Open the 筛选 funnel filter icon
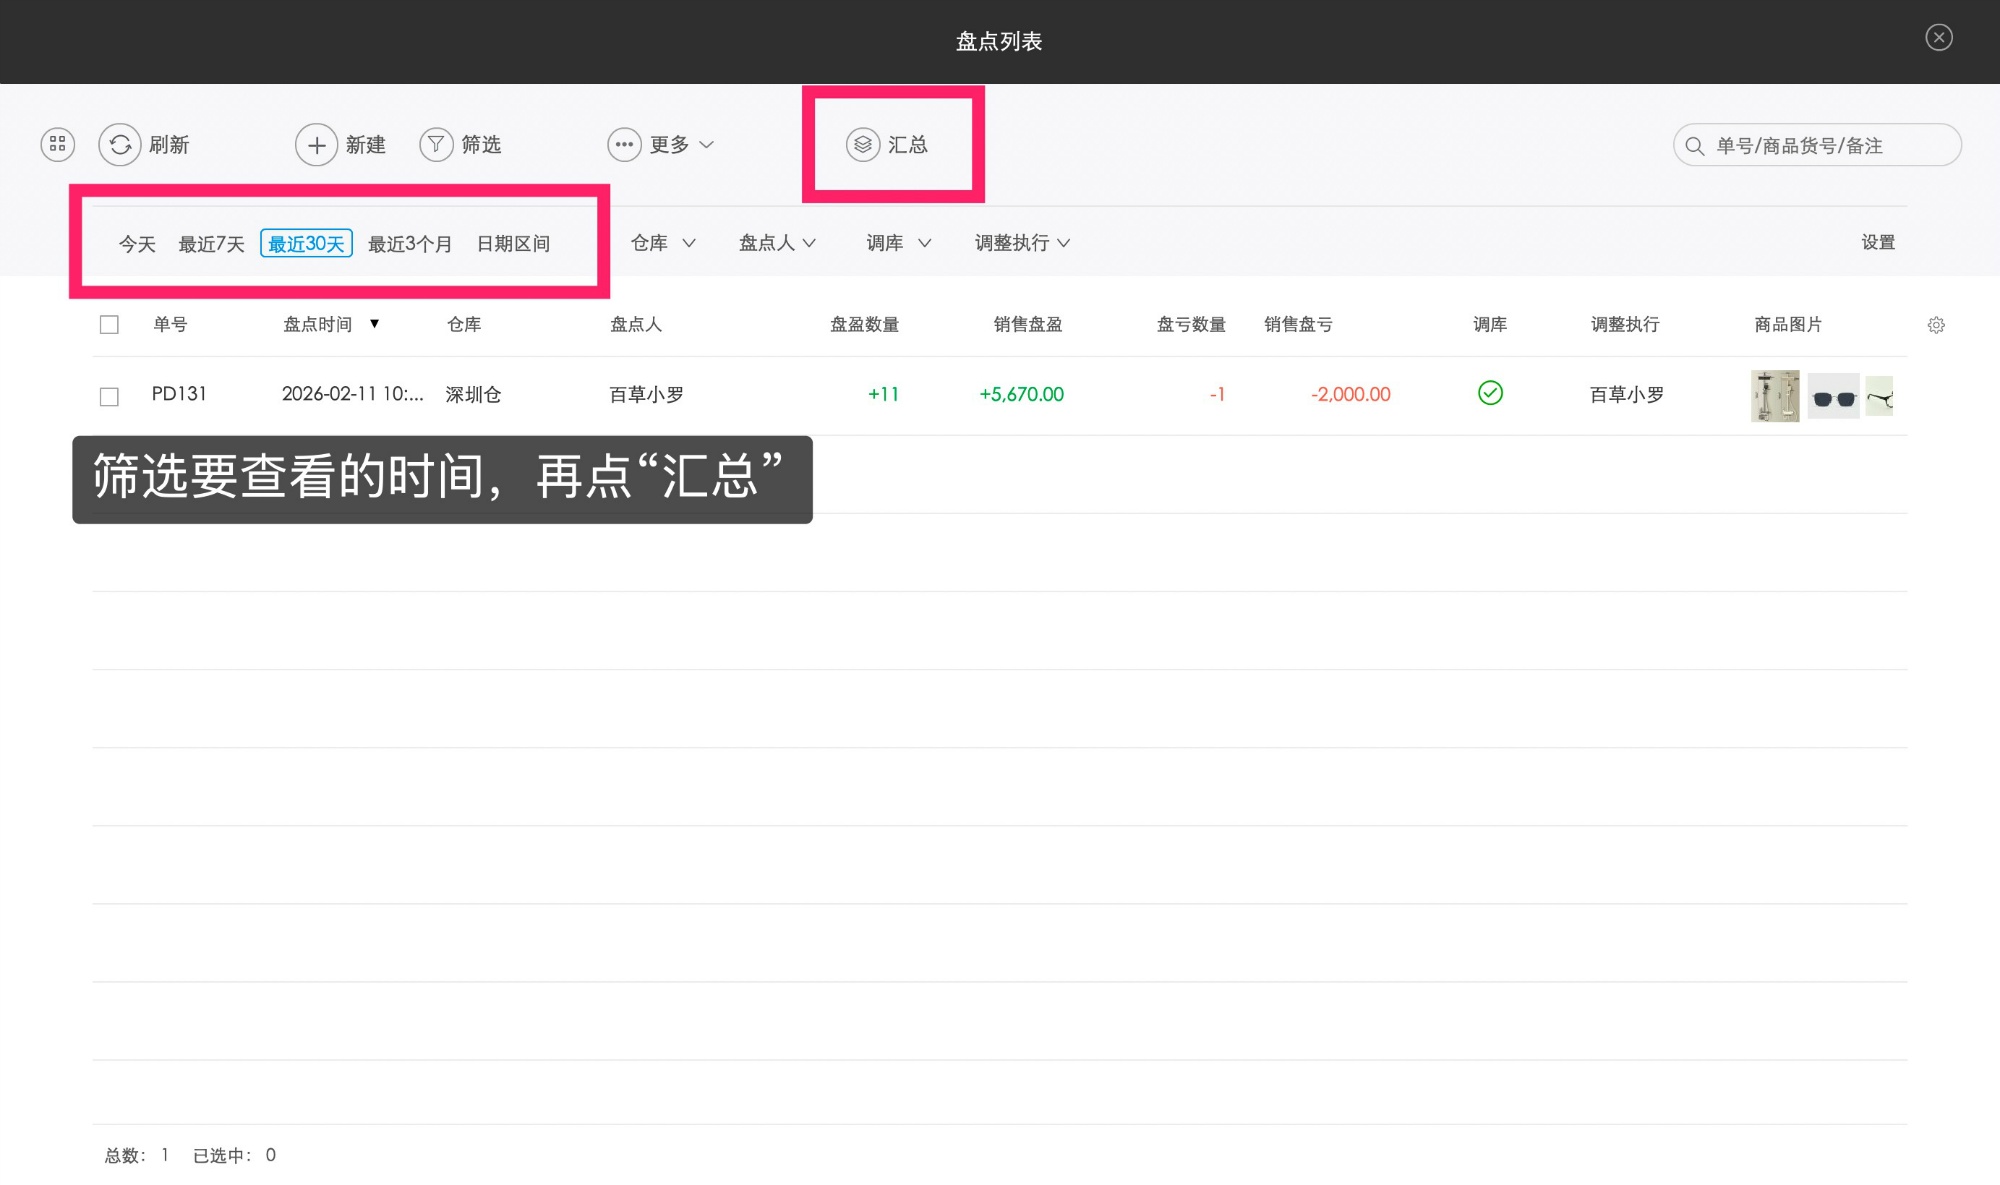2000x1185 pixels. coord(436,145)
